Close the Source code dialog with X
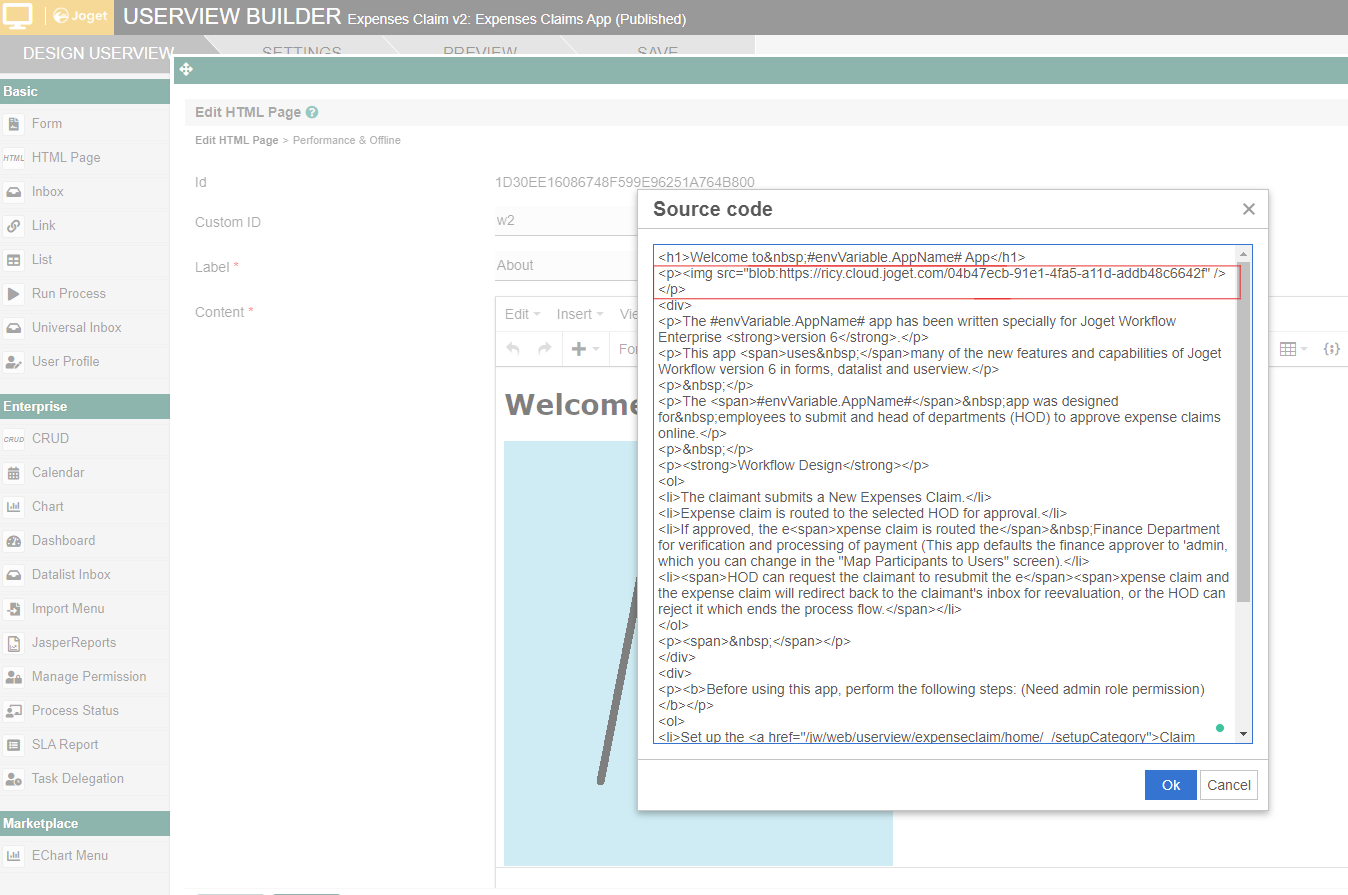This screenshot has width=1348, height=895. (x=1248, y=209)
